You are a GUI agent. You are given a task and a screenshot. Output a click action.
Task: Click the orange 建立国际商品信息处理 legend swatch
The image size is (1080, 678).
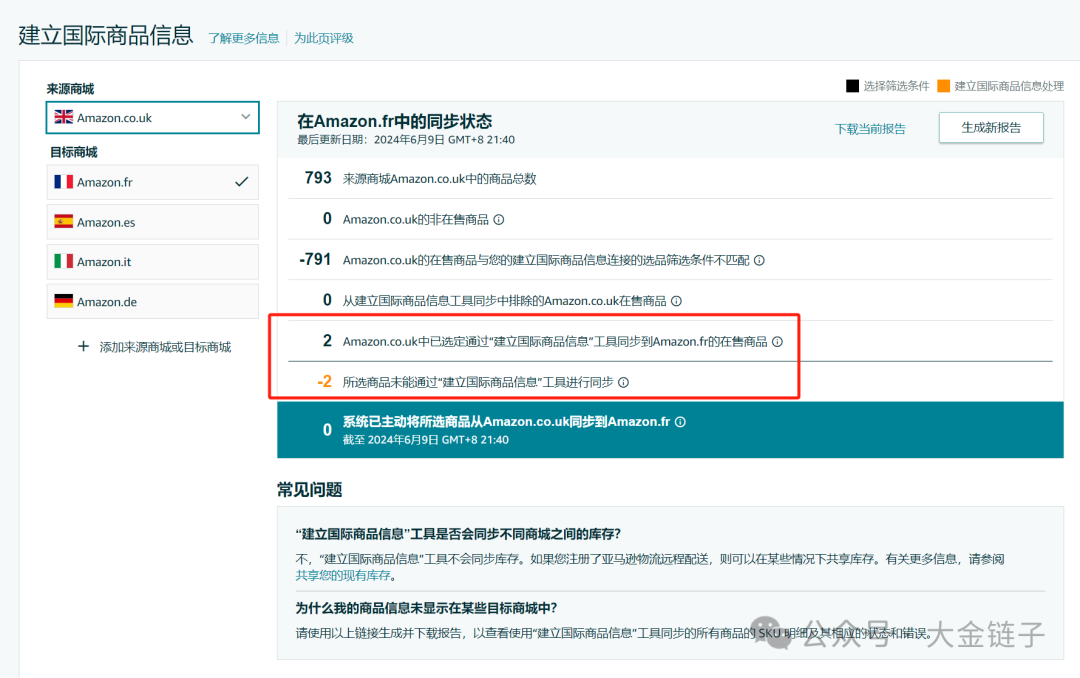click(x=944, y=85)
